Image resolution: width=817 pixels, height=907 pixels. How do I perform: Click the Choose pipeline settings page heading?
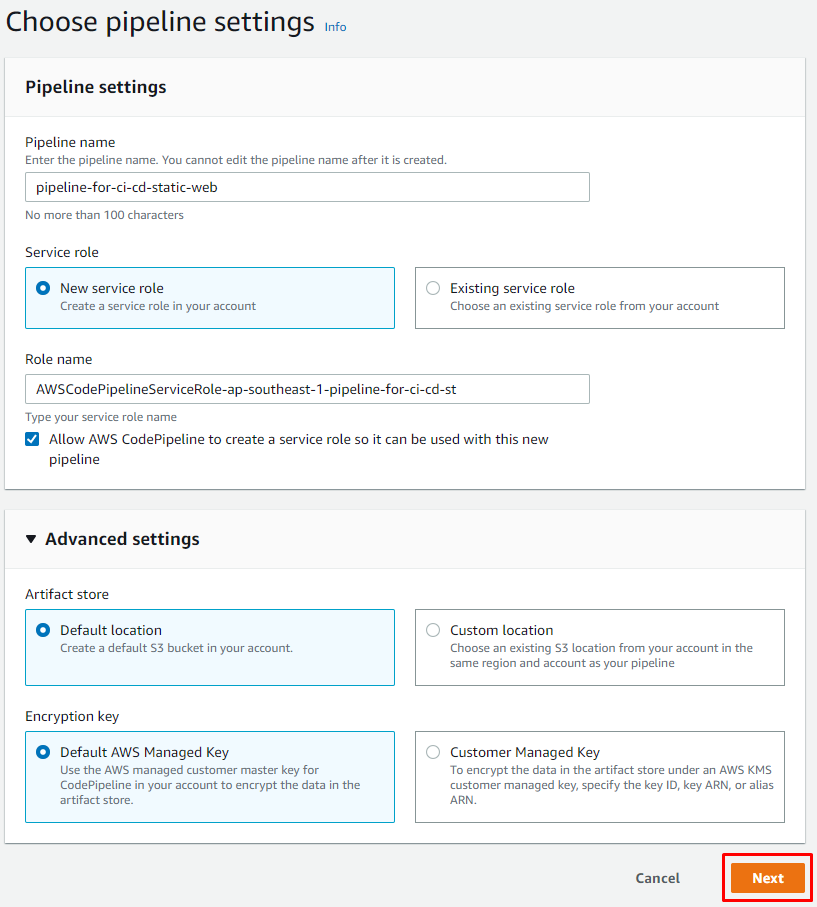(x=160, y=22)
